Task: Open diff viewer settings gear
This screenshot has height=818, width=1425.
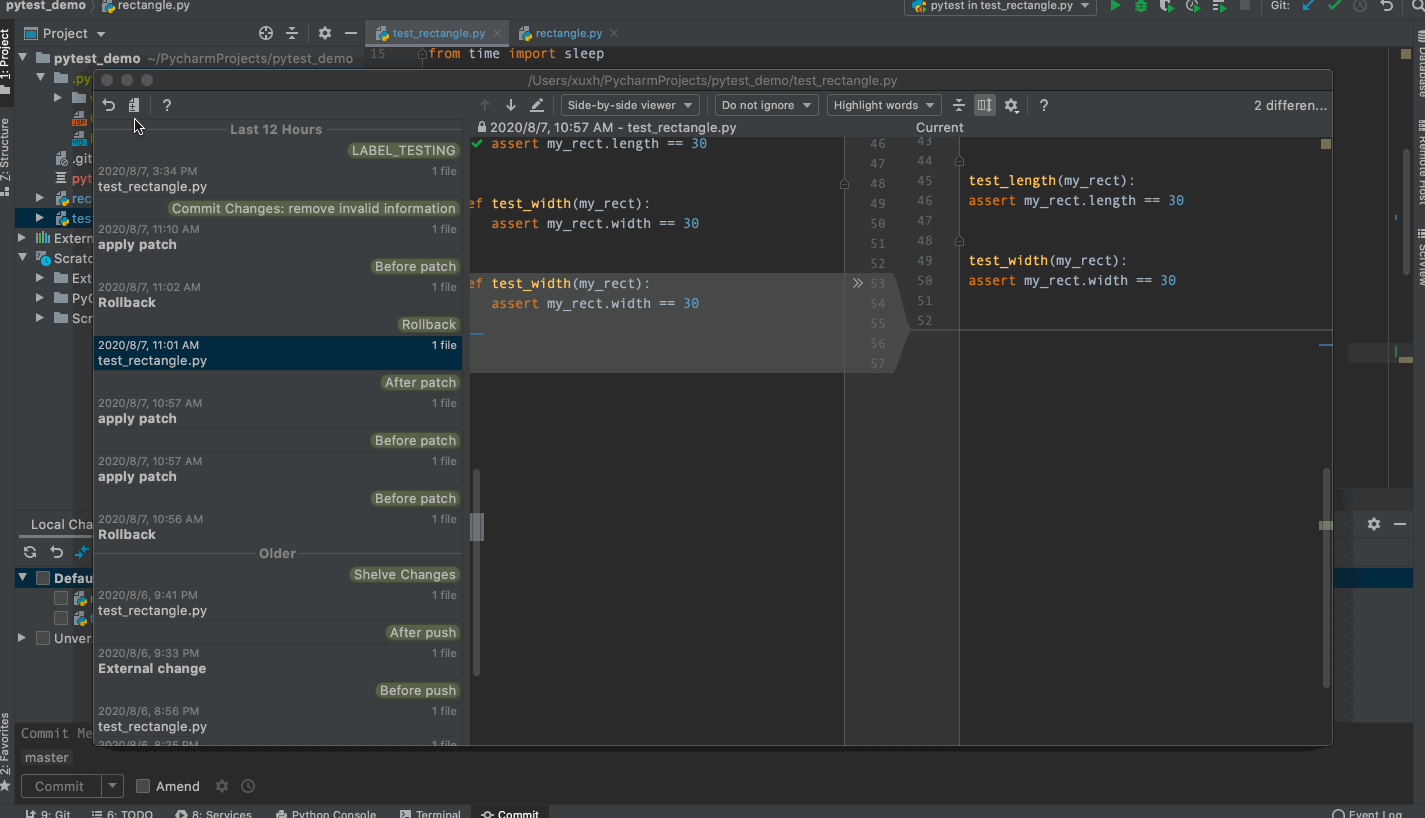Action: (1011, 105)
